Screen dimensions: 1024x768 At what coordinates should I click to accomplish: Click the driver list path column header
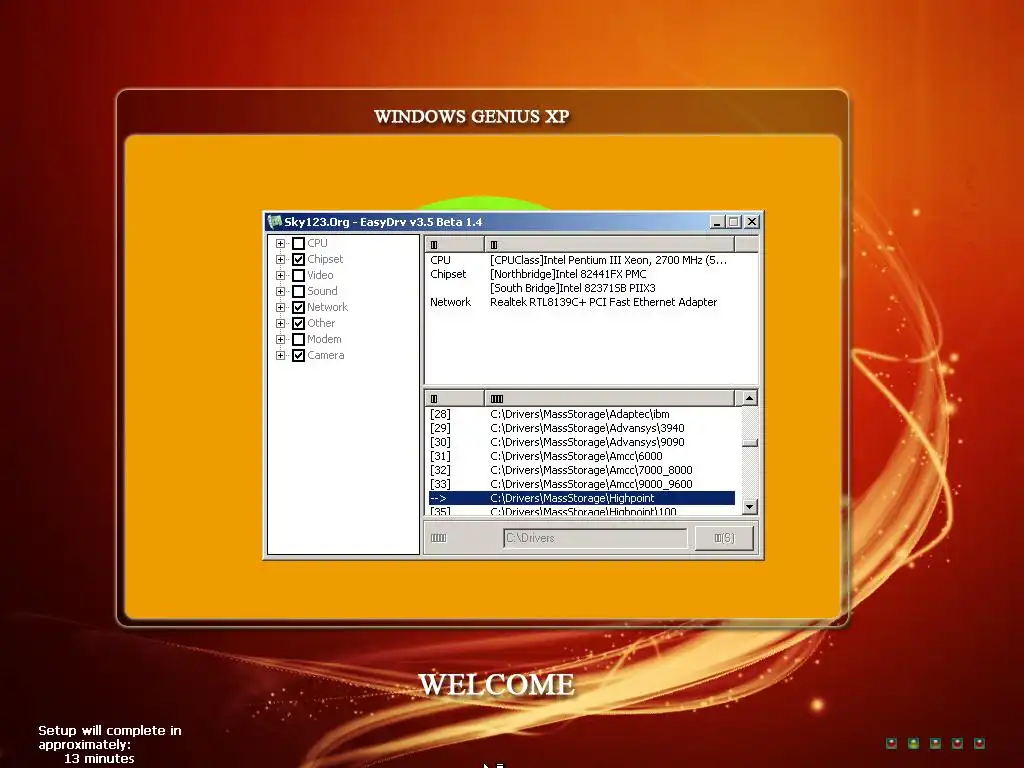point(609,398)
